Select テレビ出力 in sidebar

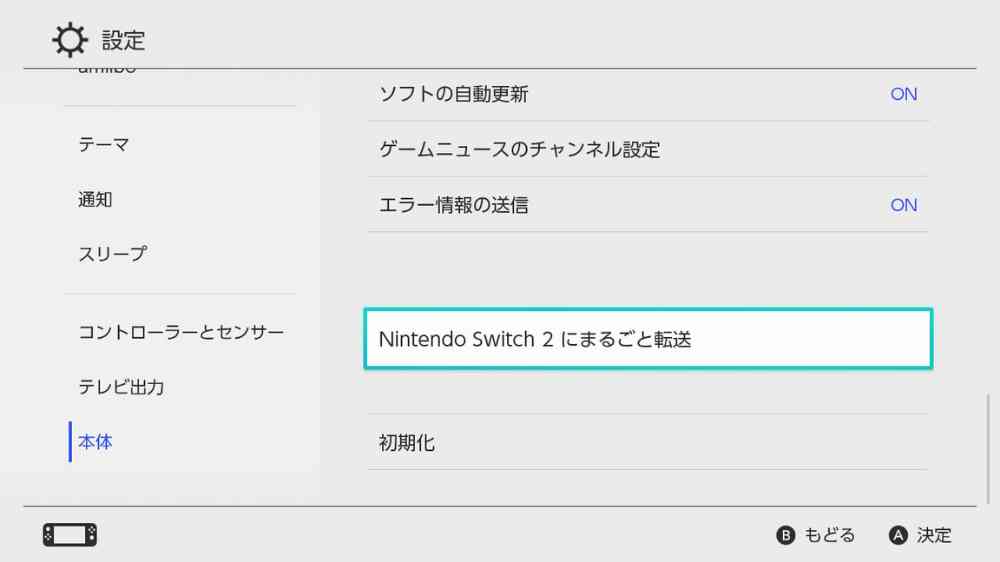121,387
